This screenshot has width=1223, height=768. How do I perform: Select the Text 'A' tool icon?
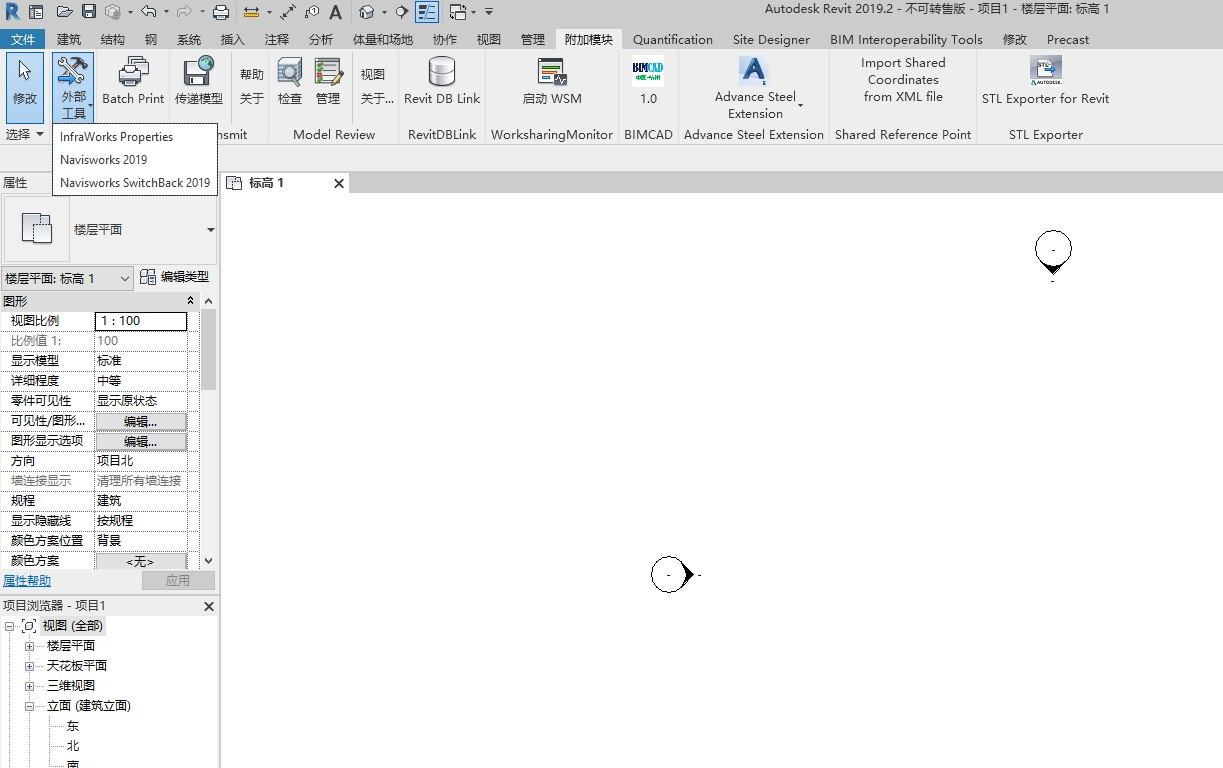(335, 12)
